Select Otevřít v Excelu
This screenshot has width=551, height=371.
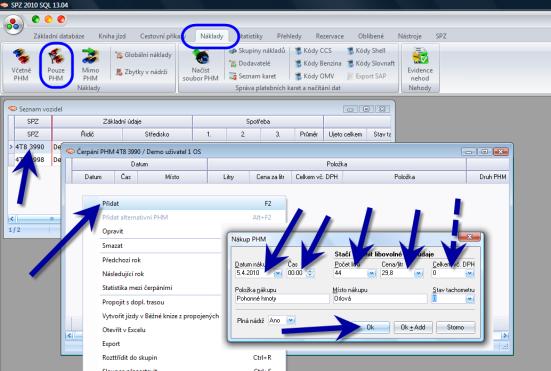tap(124, 330)
